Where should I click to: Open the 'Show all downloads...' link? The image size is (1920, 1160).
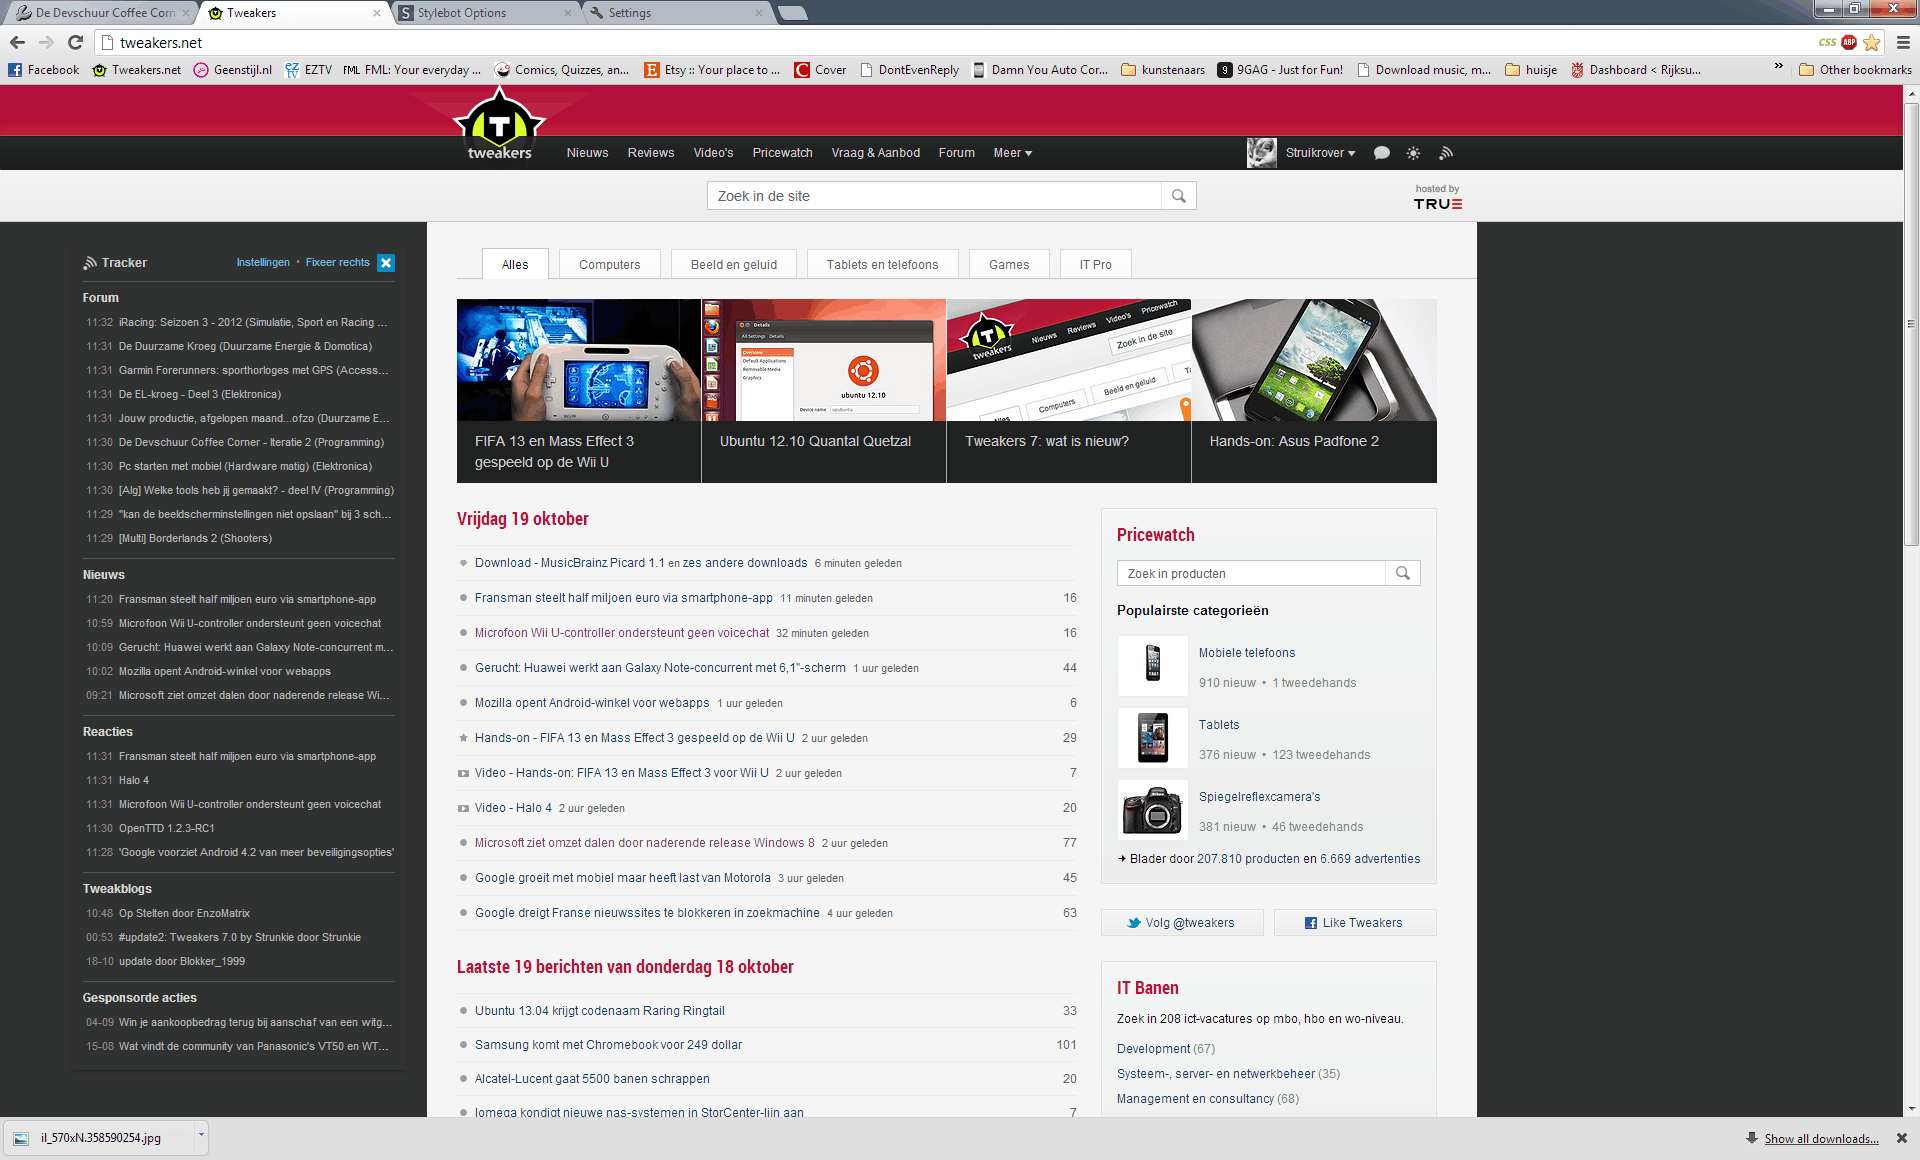click(1821, 1139)
